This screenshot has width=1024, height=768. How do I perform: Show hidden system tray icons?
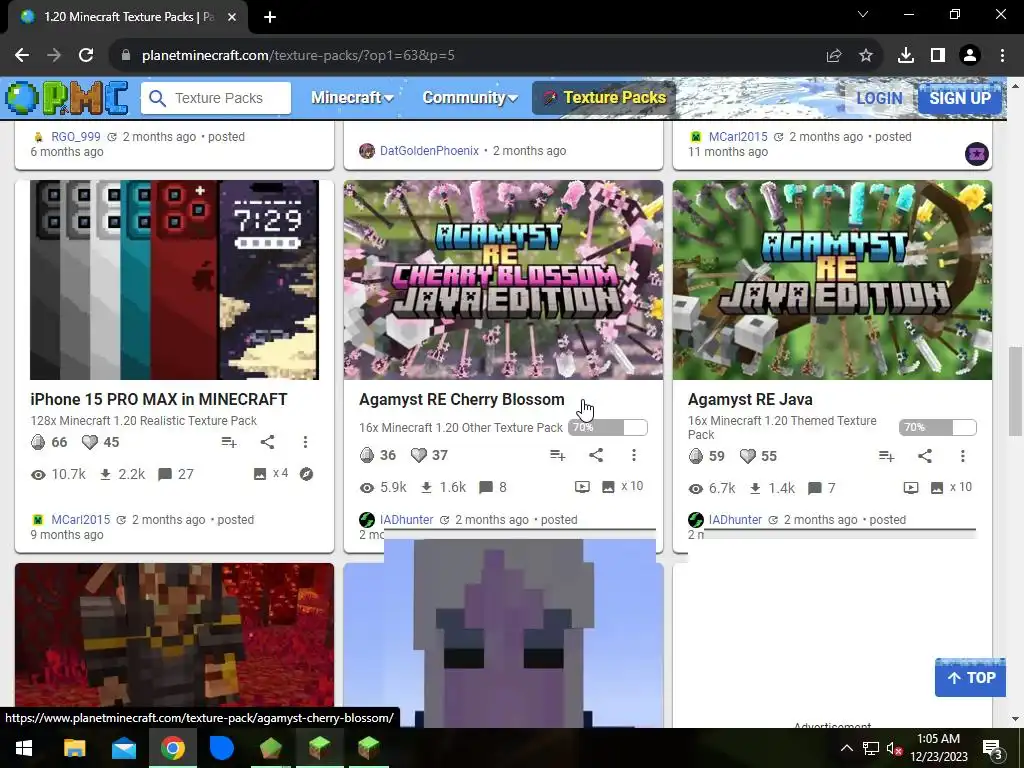pos(846,748)
